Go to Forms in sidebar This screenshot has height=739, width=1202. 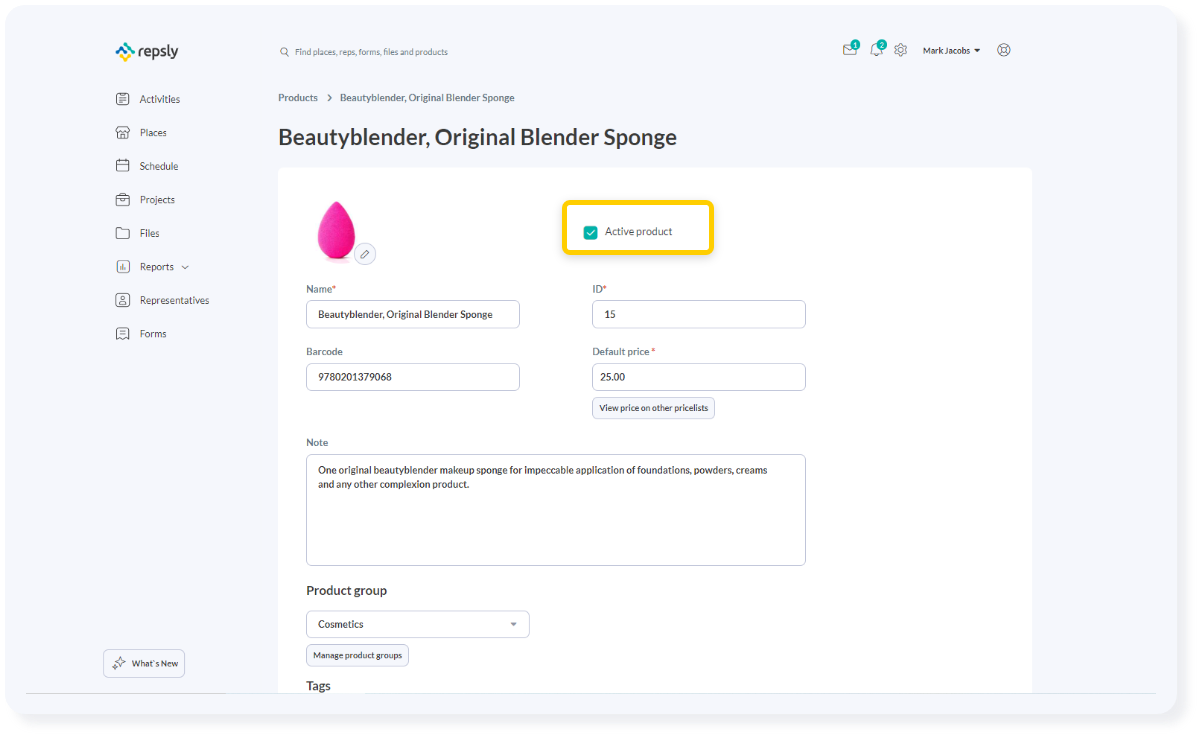[153, 334]
